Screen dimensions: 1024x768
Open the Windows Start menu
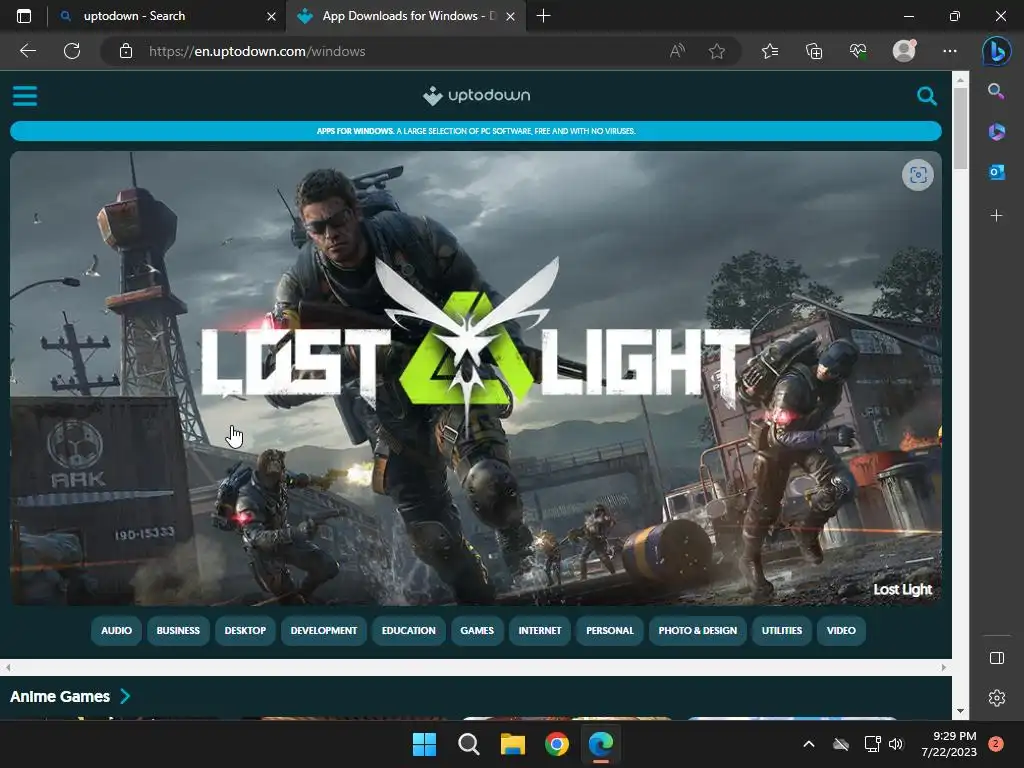[424, 744]
